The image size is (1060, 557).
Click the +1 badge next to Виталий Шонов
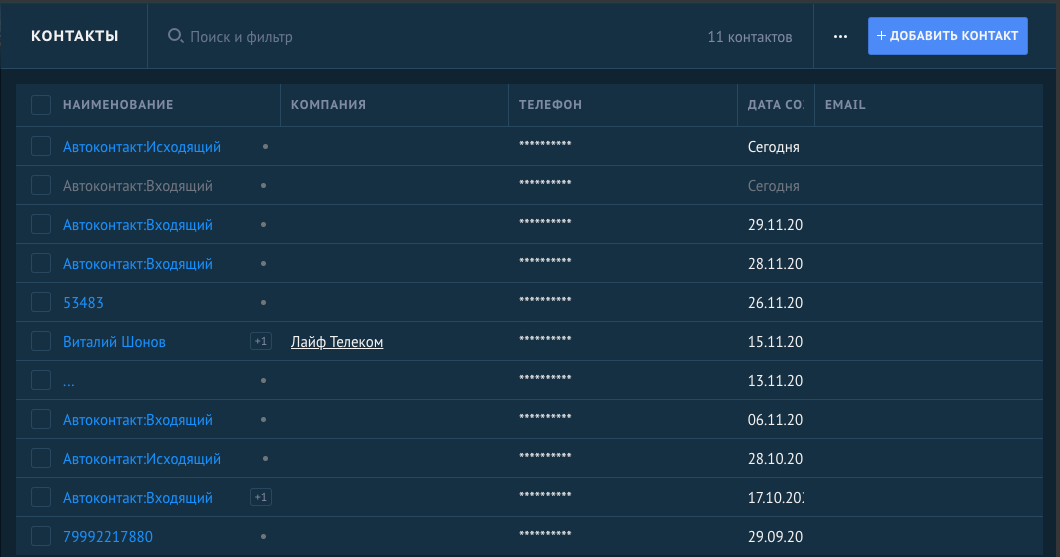(260, 342)
